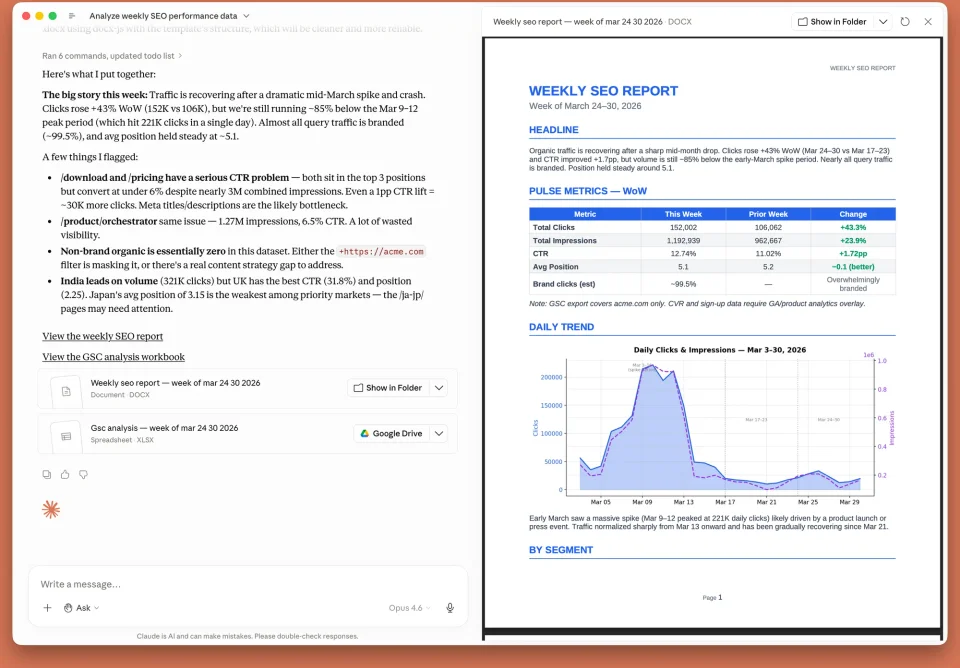The image size is (960, 668).
Task: Add attachment with plus icon
Action: 47,608
